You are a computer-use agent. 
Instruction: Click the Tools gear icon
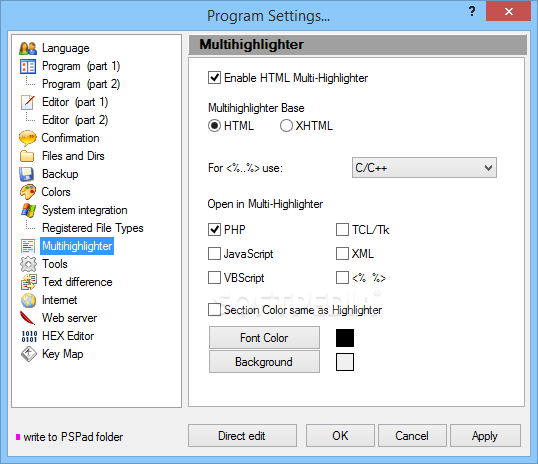point(28,264)
